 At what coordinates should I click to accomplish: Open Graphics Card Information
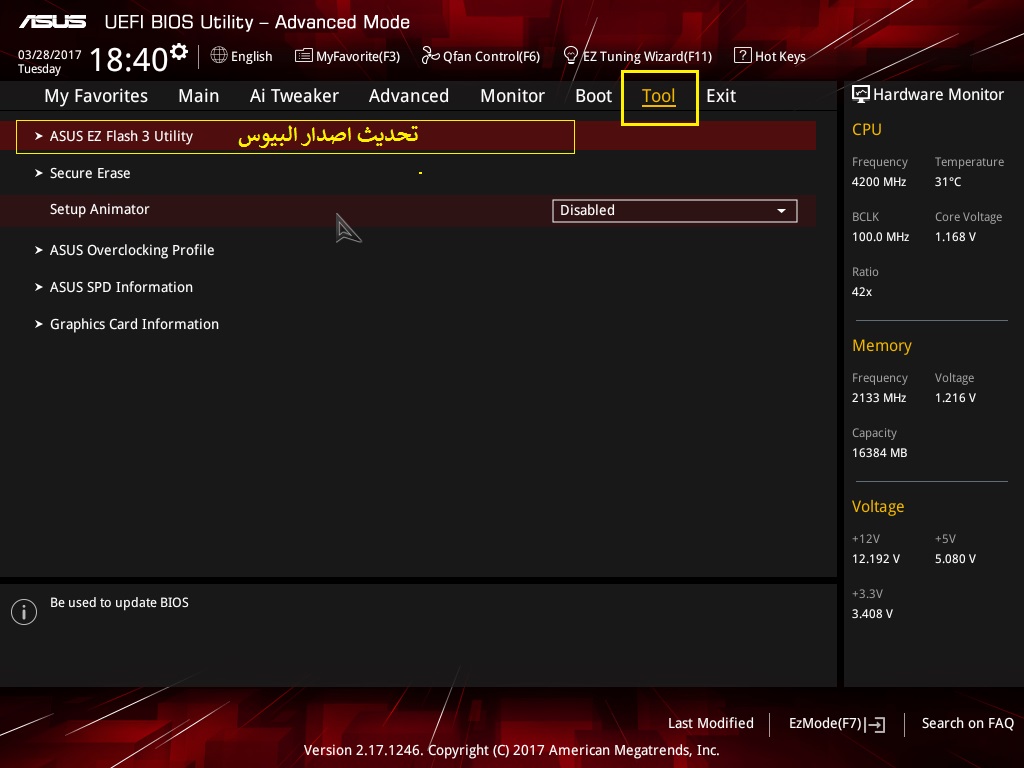point(135,324)
